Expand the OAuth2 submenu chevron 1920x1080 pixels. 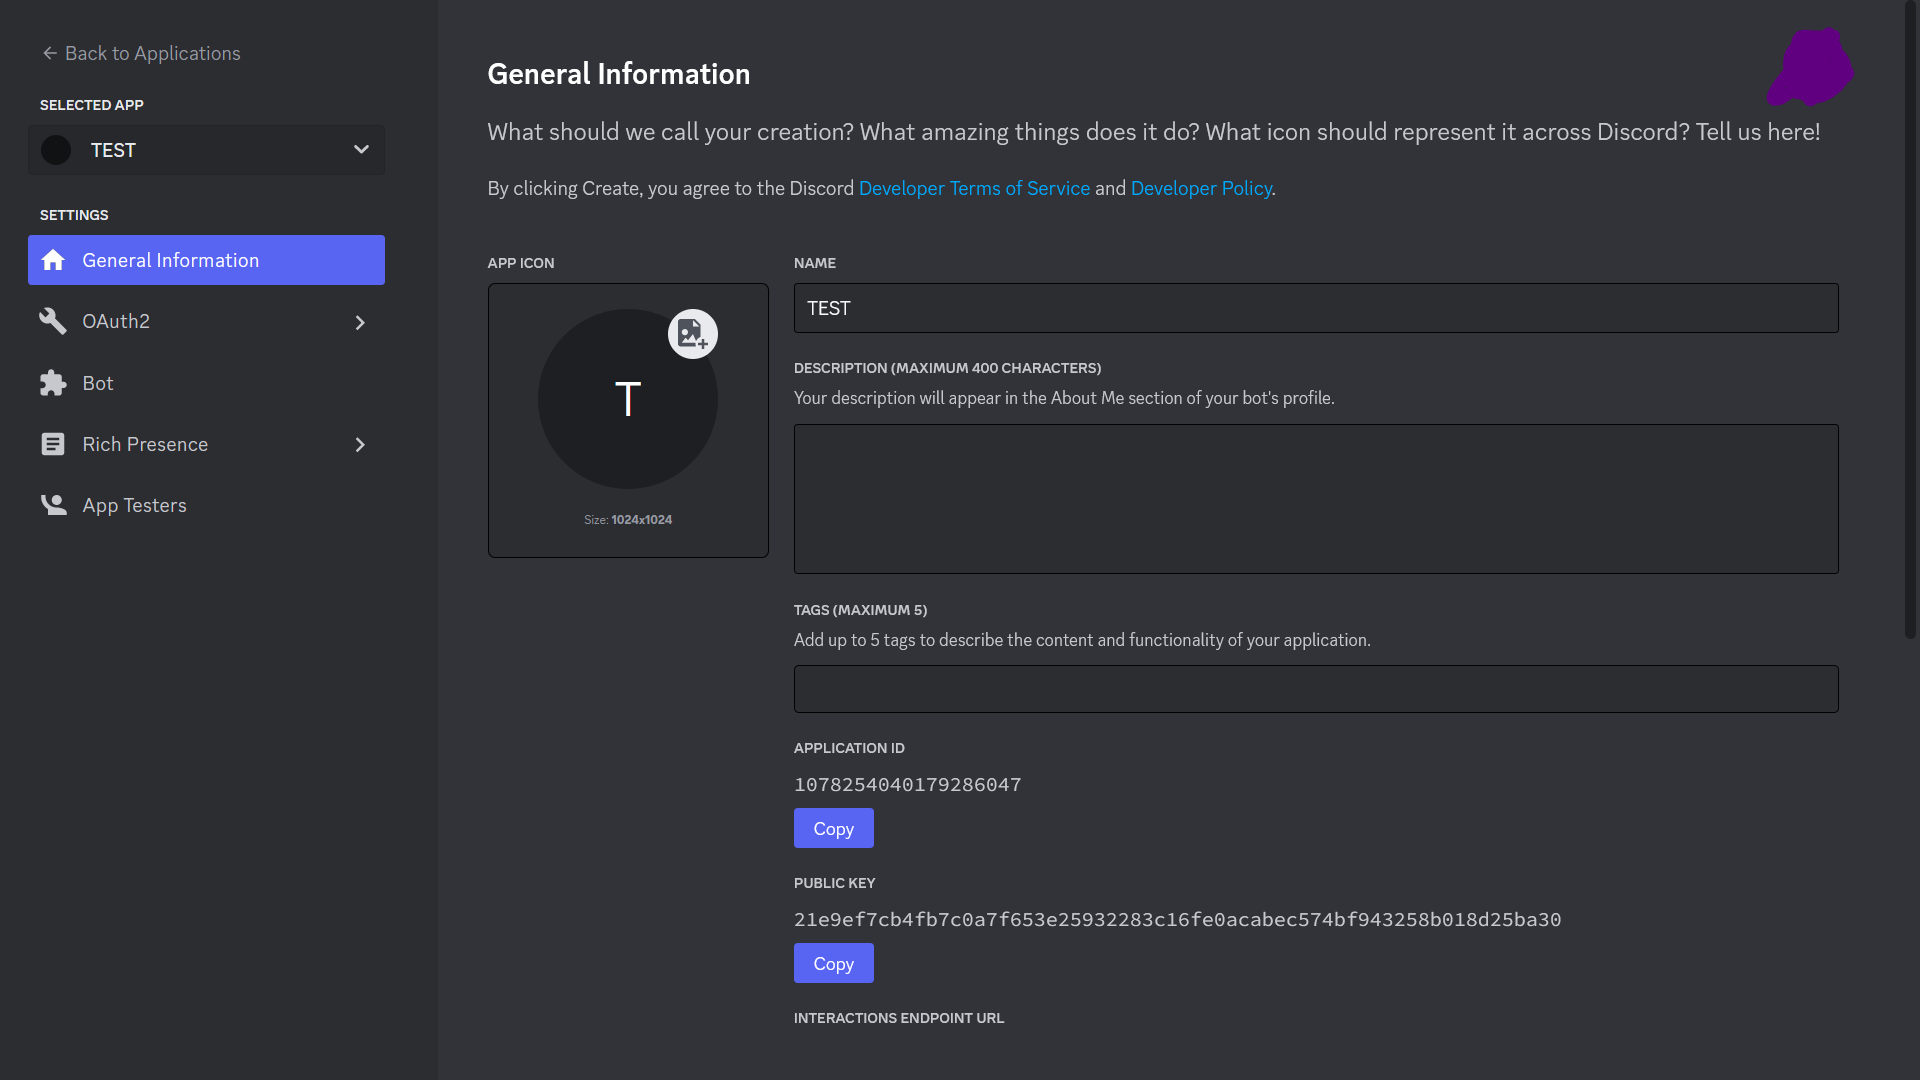360,322
